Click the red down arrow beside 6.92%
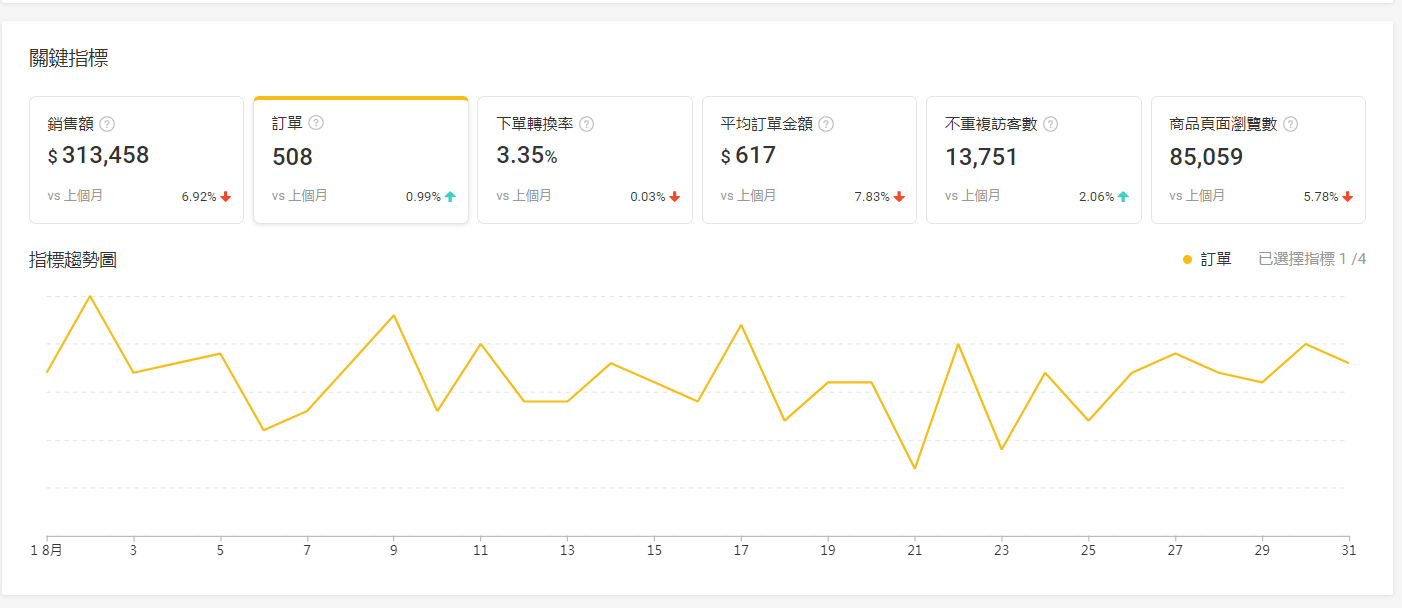The height and width of the screenshot is (608, 1402). click(227, 196)
